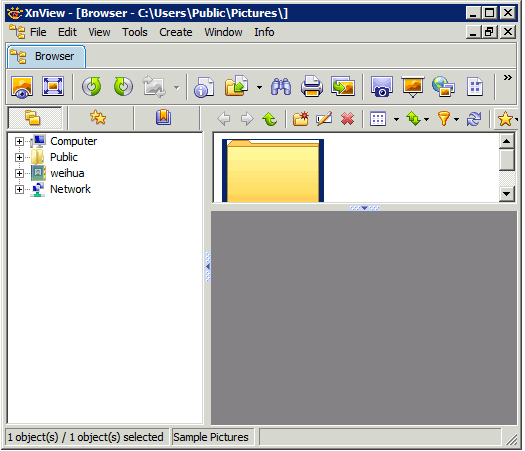Click the JPEG lossless transformations icon

tap(154, 87)
